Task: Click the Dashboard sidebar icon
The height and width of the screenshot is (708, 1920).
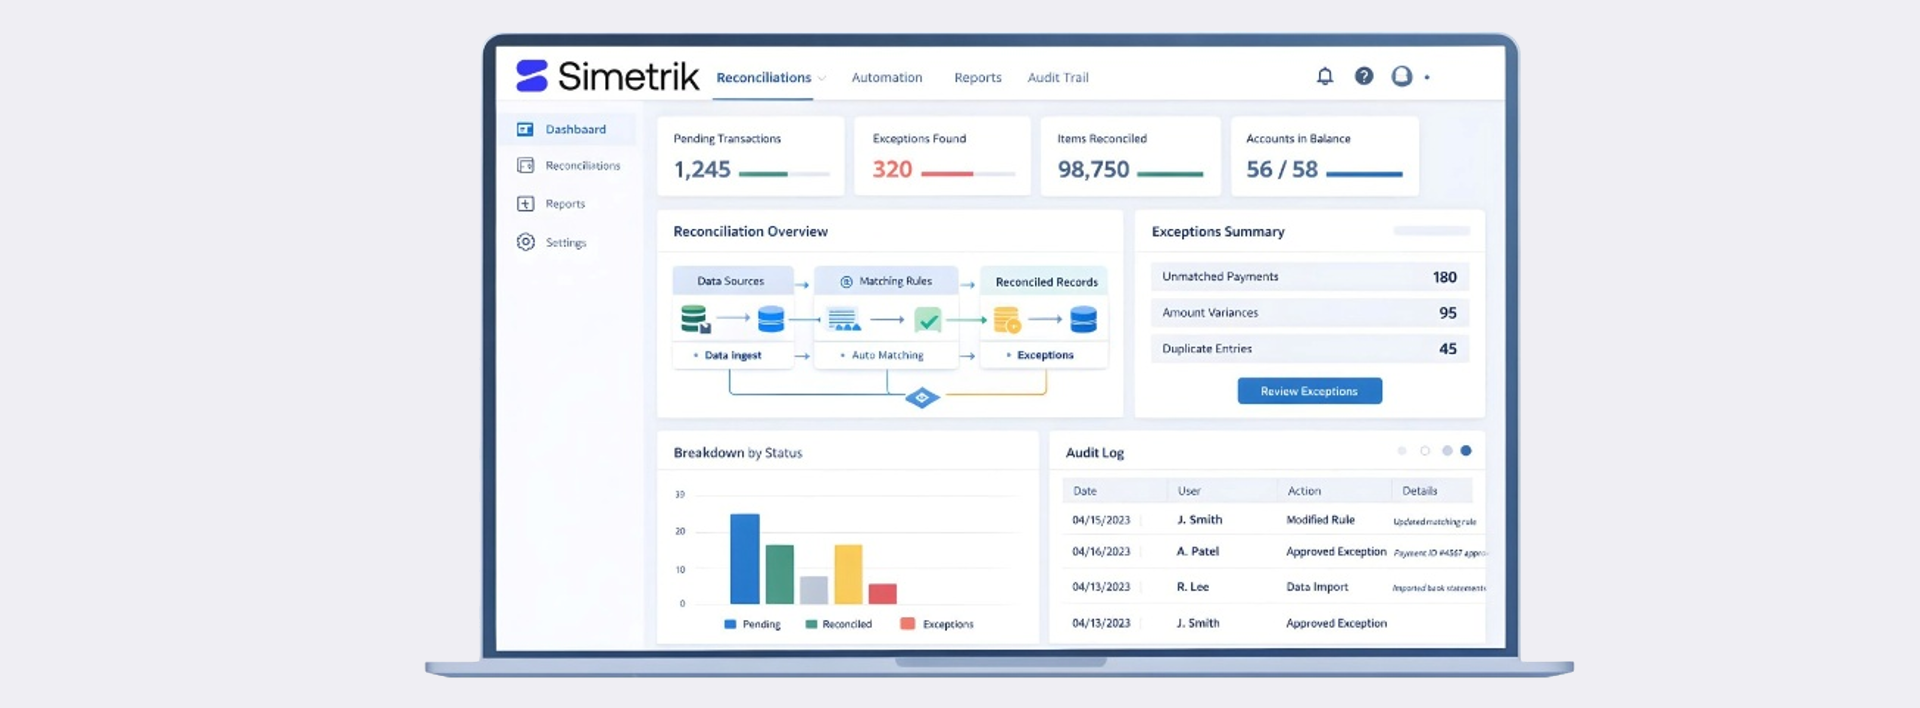Action: click(525, 129)
